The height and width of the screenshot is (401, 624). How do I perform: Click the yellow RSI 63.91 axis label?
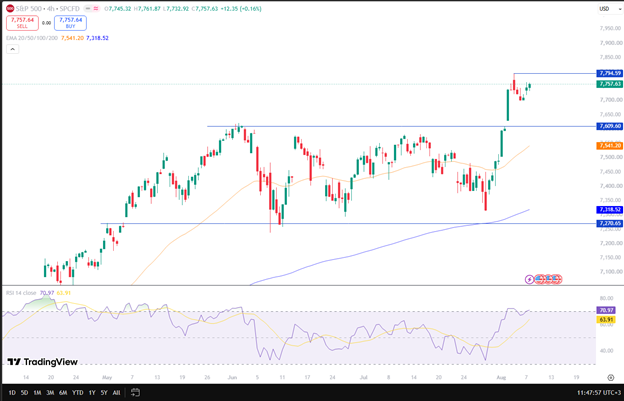(x=606, y=319)
